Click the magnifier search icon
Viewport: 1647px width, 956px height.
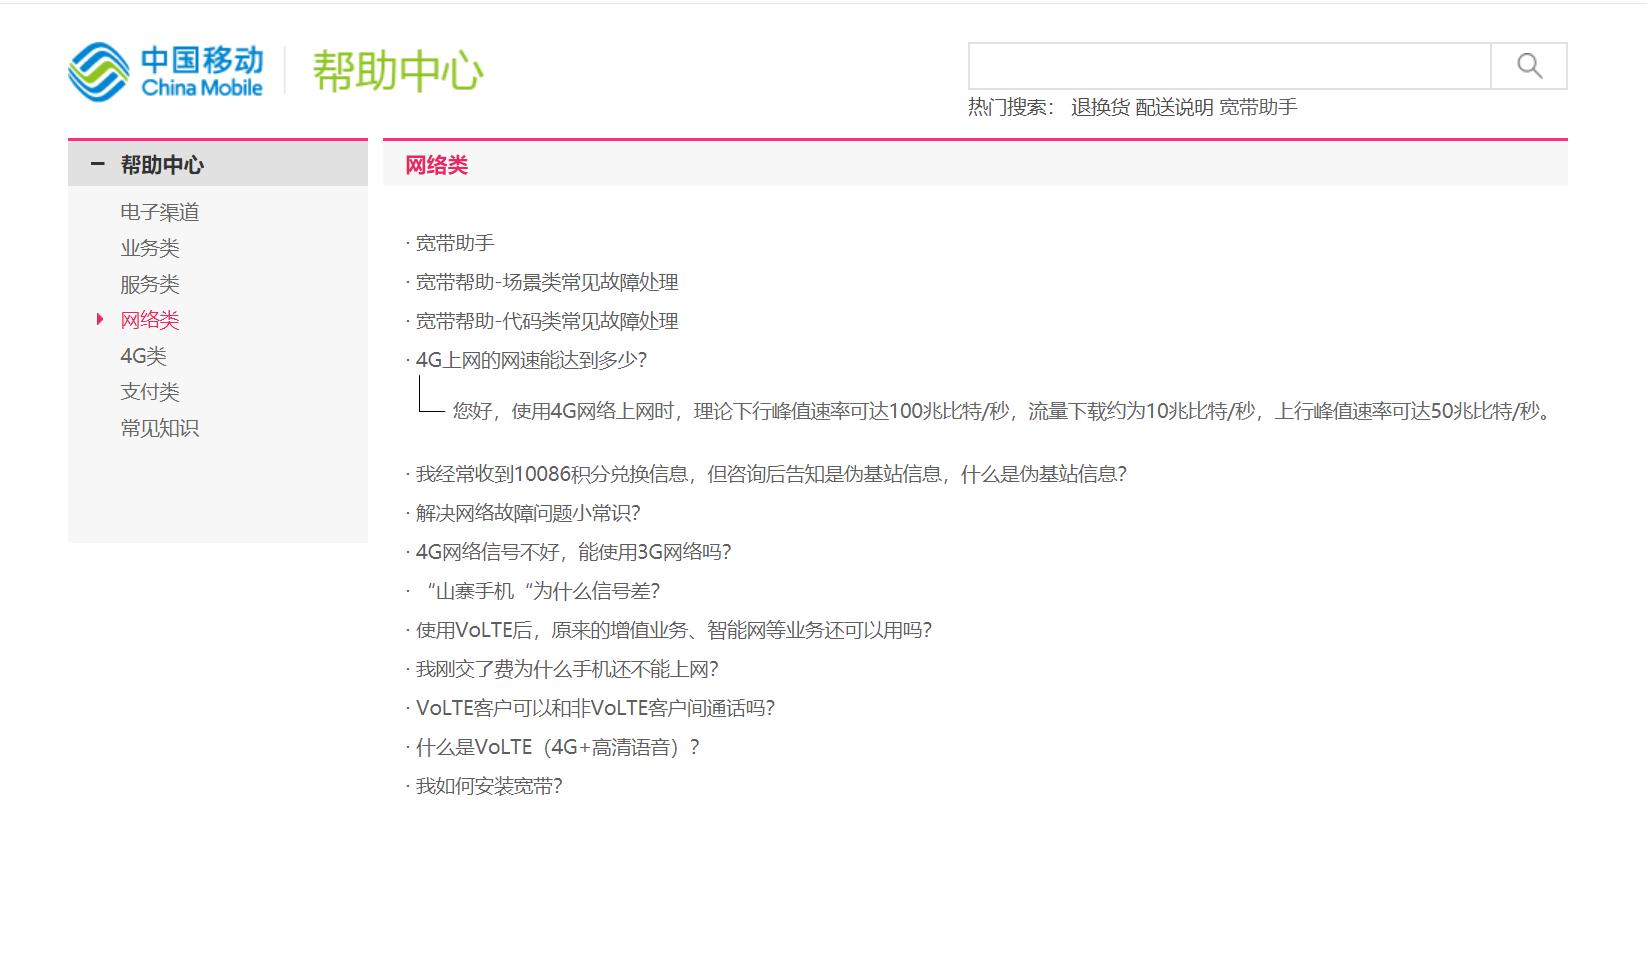coord(1528,66)
